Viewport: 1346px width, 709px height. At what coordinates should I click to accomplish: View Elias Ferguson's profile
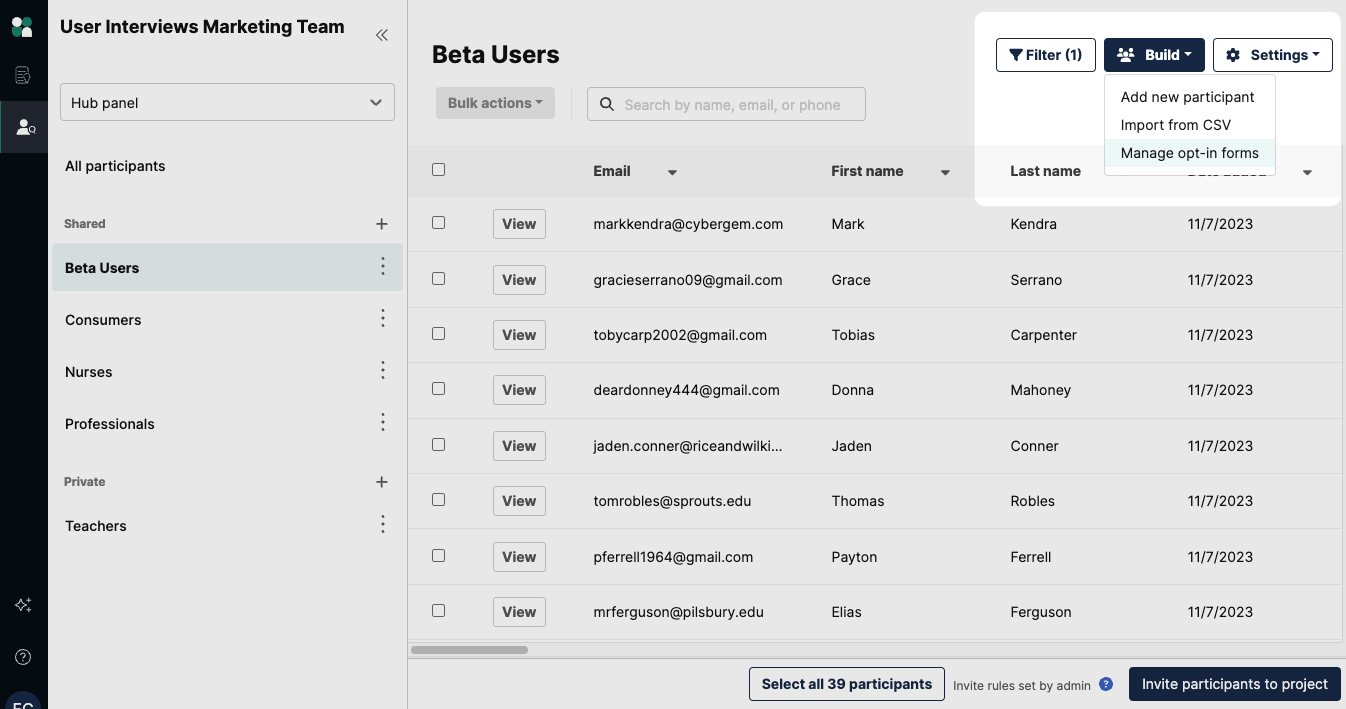[519, 612]
